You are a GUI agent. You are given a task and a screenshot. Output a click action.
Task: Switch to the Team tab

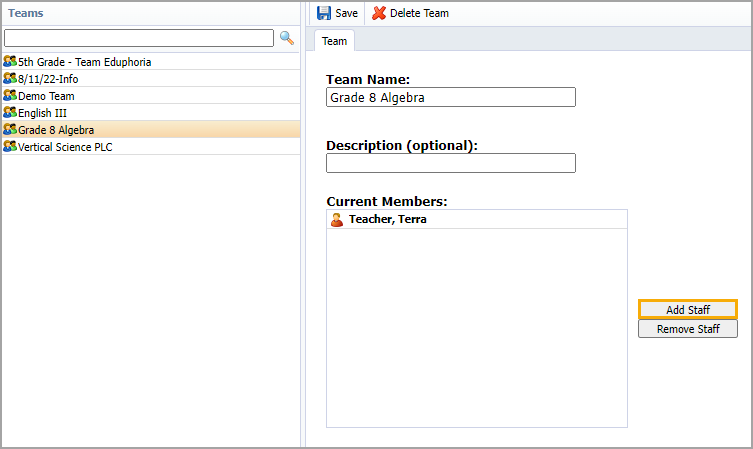pyautogui.click(x=334, y=41)
